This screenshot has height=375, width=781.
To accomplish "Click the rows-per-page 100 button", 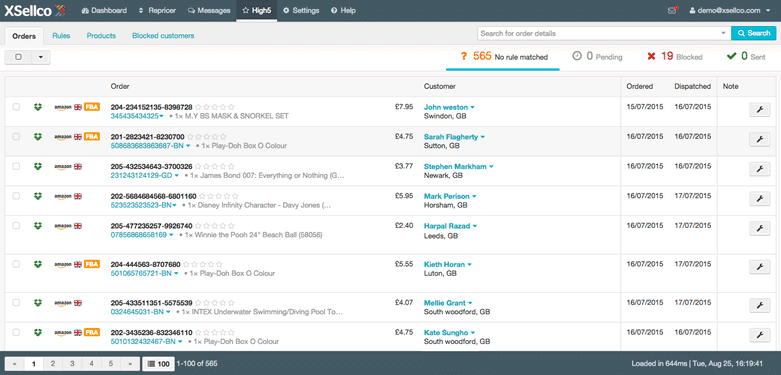I will [158, 364].
